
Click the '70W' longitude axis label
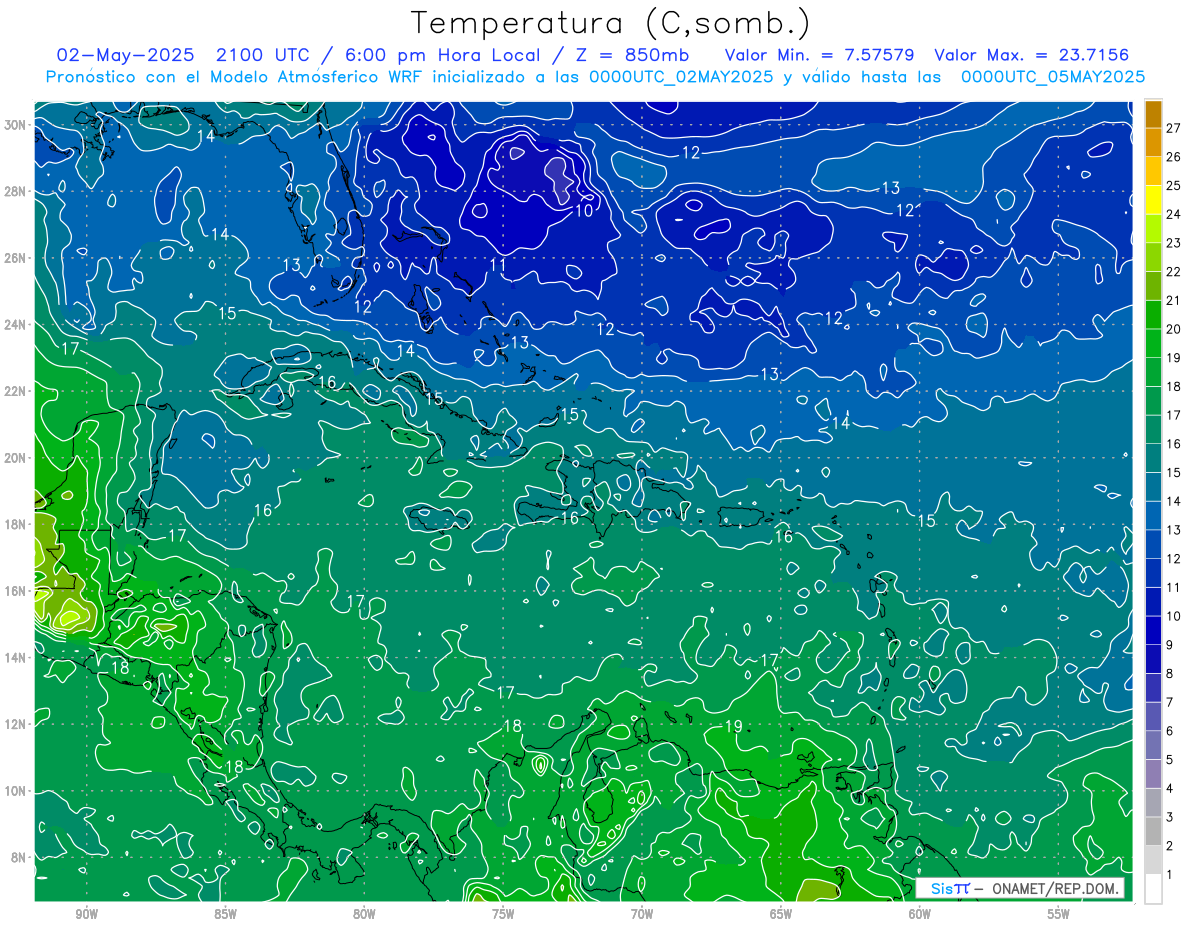[x=642, y=914]
